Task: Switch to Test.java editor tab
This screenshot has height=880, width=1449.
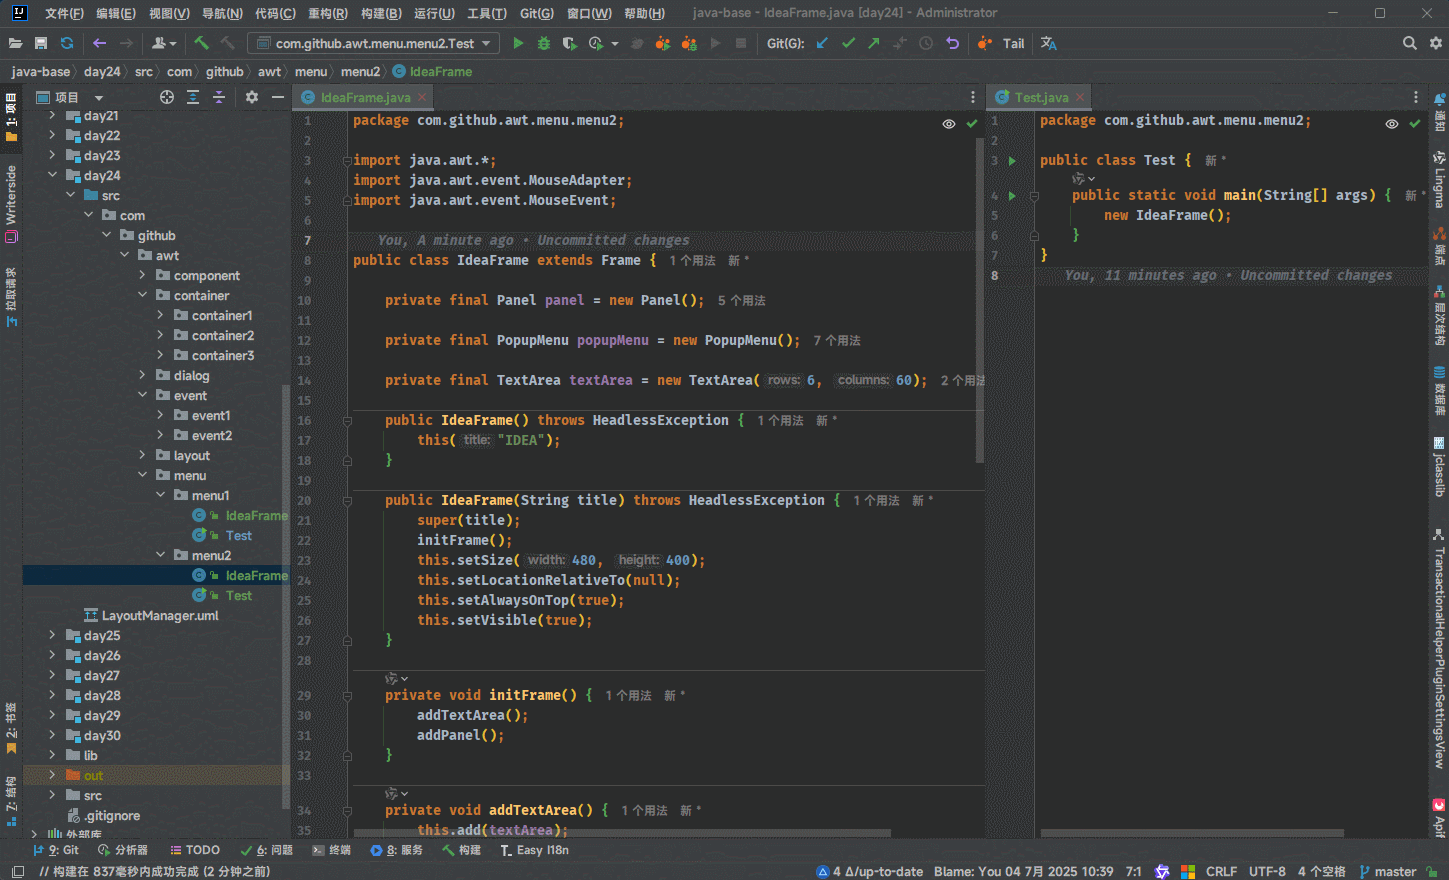Action: (x=1040, y=97)
